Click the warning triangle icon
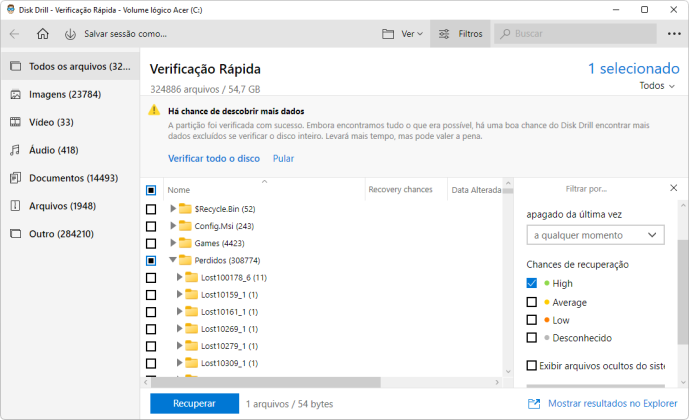This screenshot has width=689, height=420. (154, 110)
